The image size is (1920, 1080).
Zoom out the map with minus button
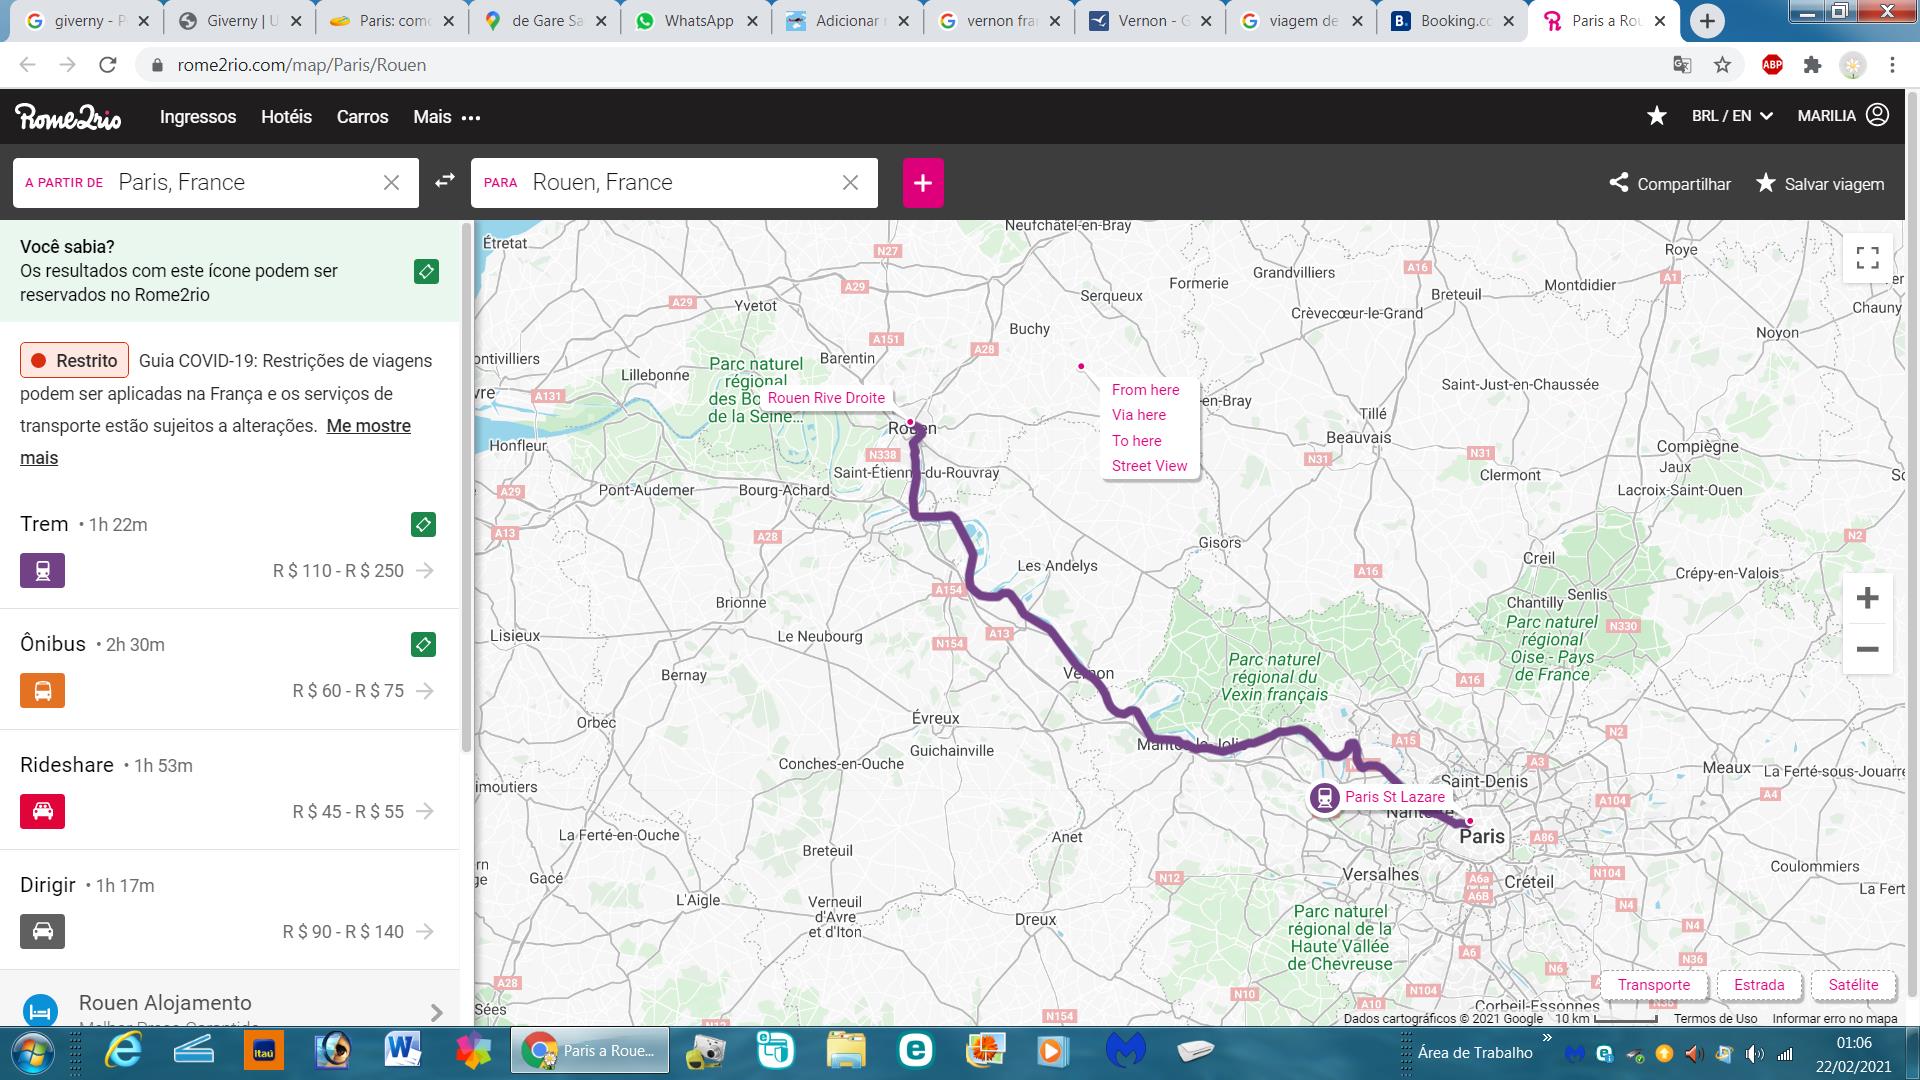tap(1867, 649)
